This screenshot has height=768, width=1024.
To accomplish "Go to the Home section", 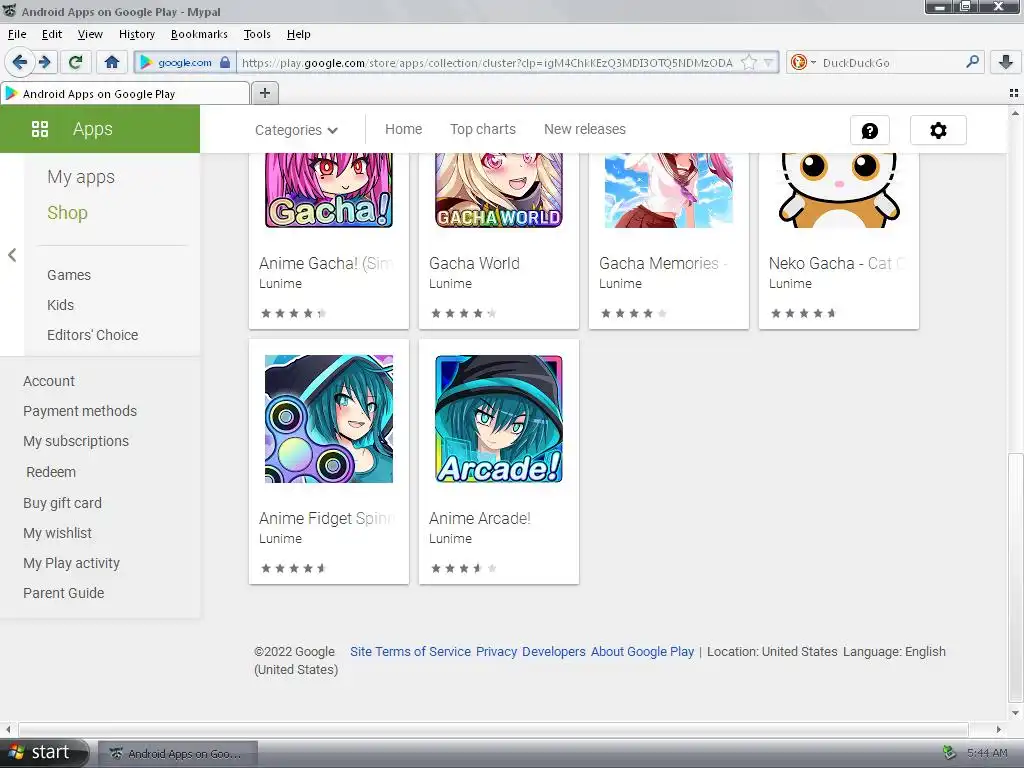I will tap(403, 129).
